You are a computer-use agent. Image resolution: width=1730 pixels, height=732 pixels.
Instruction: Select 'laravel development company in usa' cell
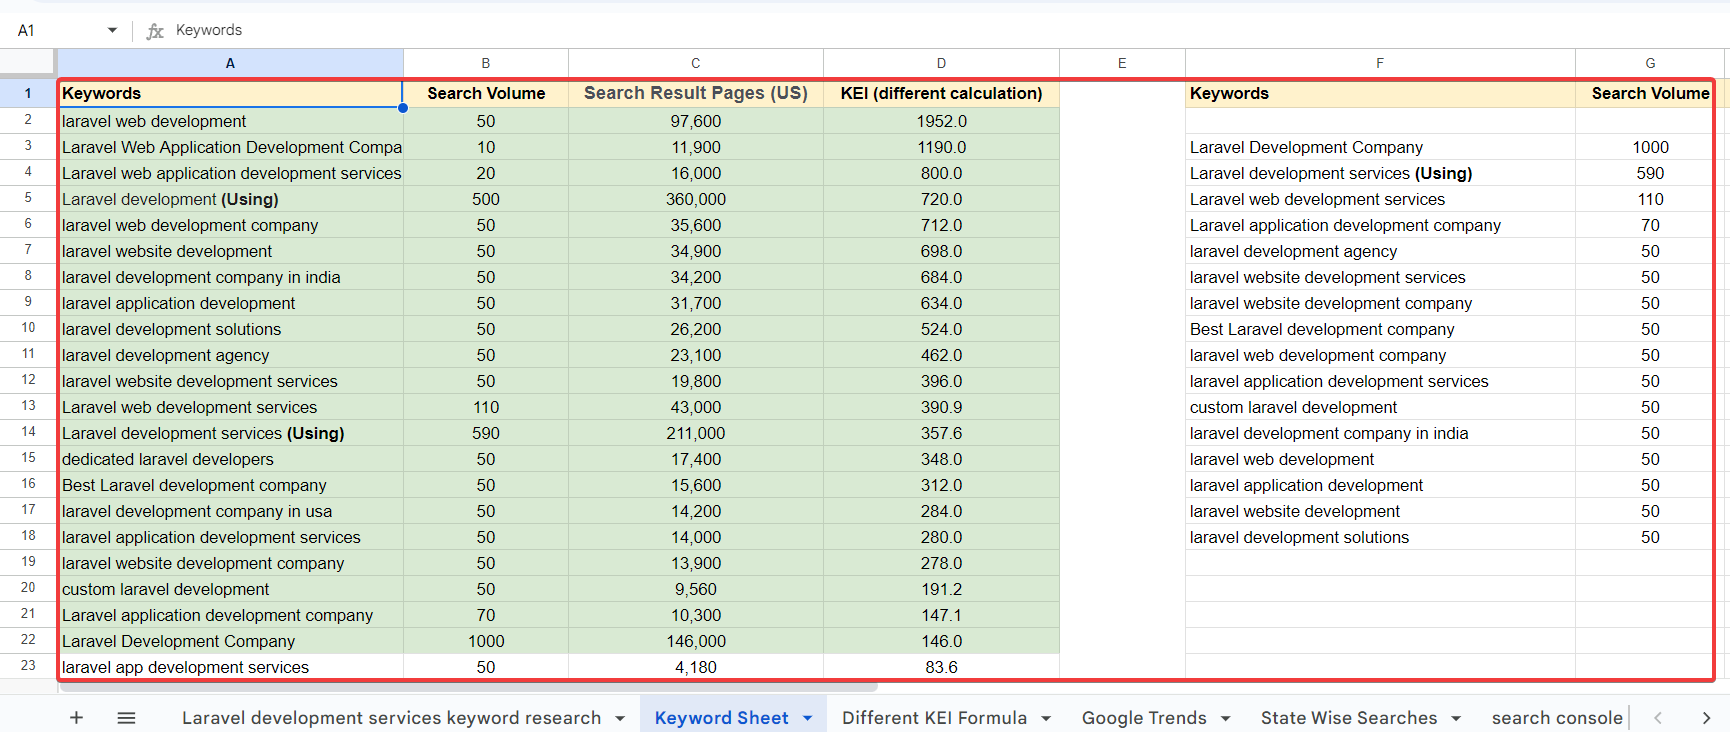[x=230, y=511]
